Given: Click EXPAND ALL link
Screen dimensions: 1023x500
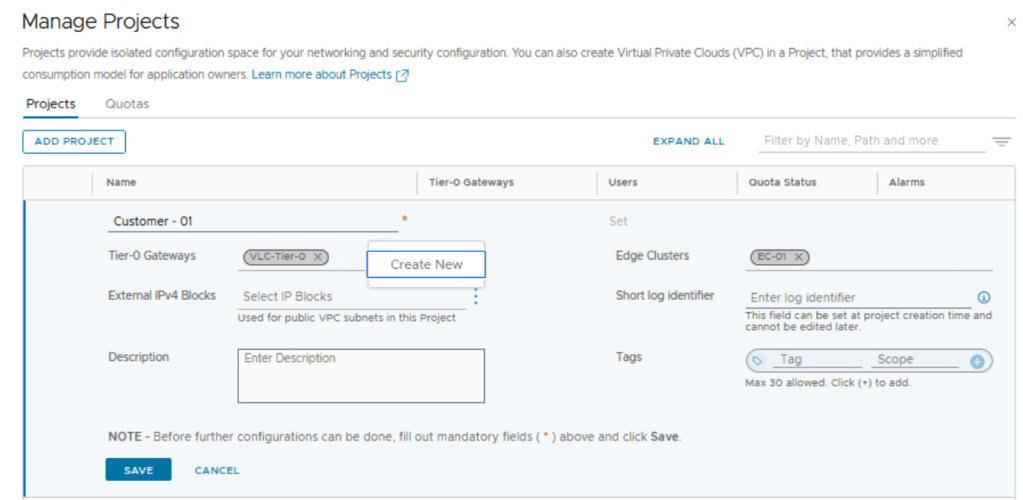Looking at the screenshot, I should tap(688, 142).
